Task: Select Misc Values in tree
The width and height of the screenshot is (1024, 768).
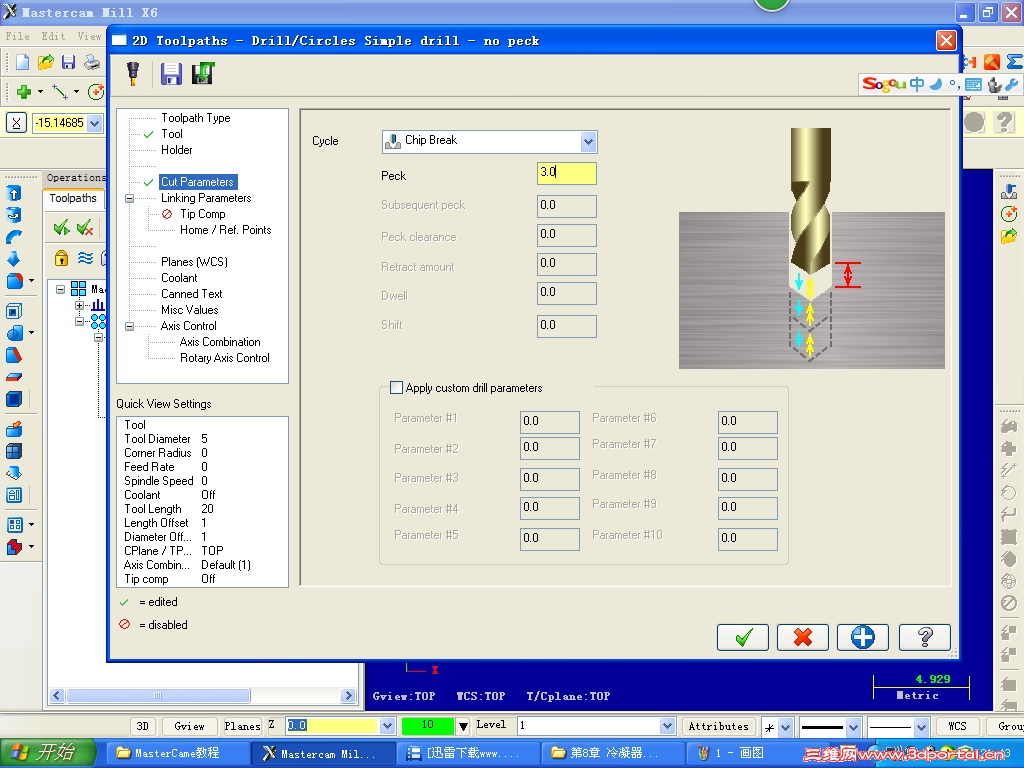Action: pos(189,310)
